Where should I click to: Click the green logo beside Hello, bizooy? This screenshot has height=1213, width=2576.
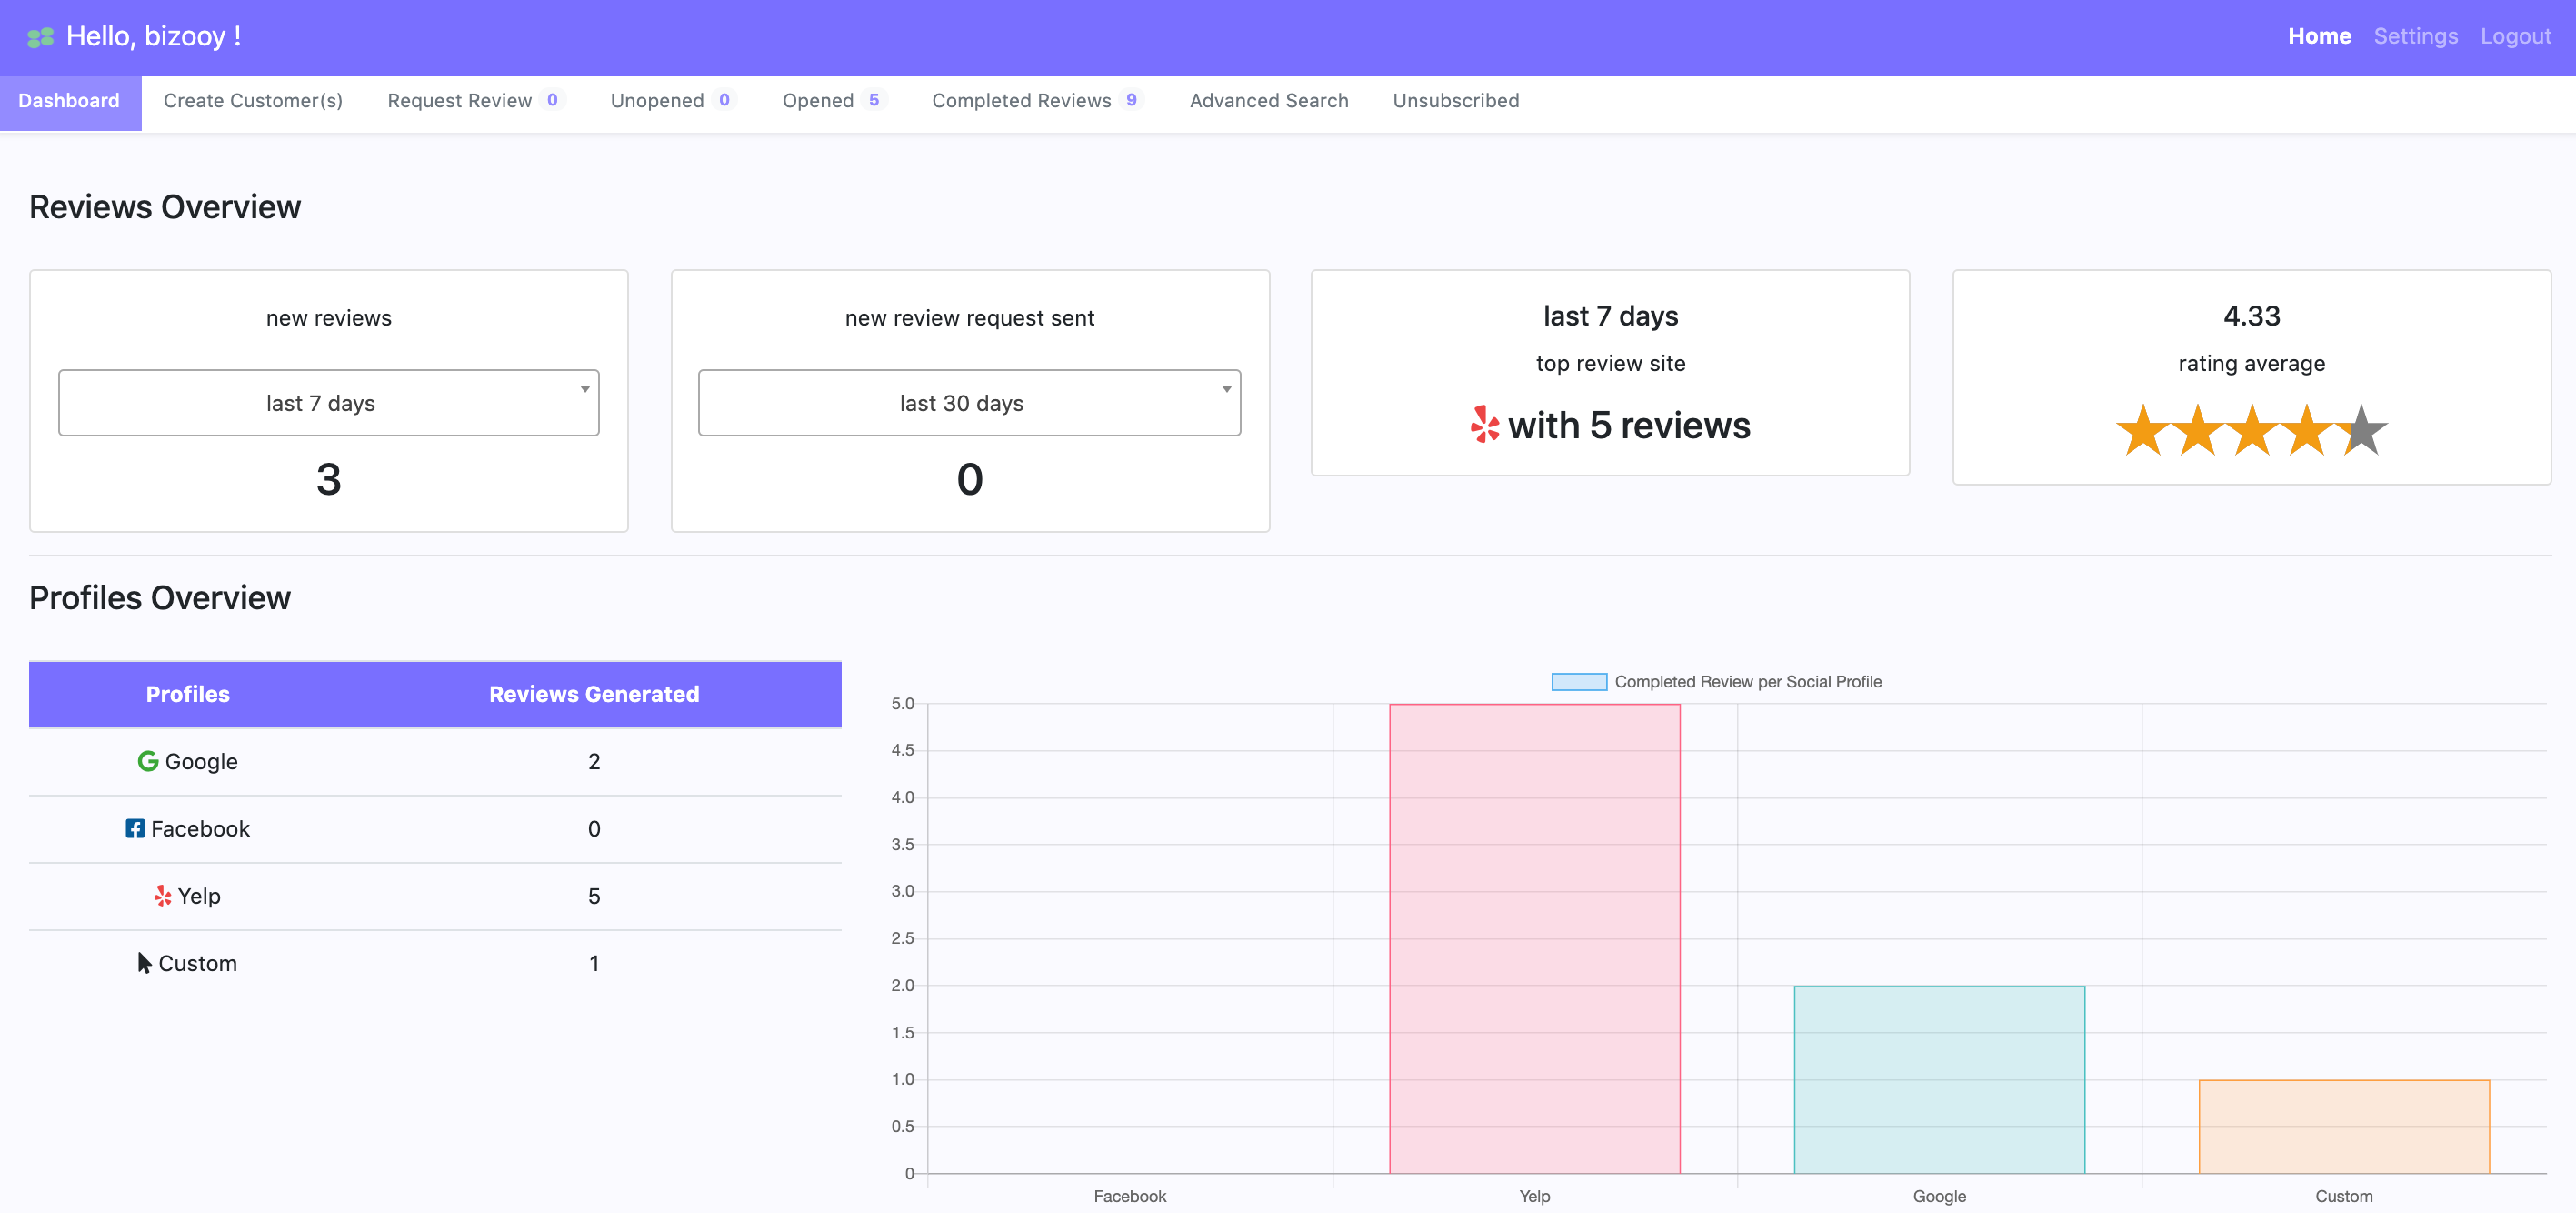click(x=40, y=38)
